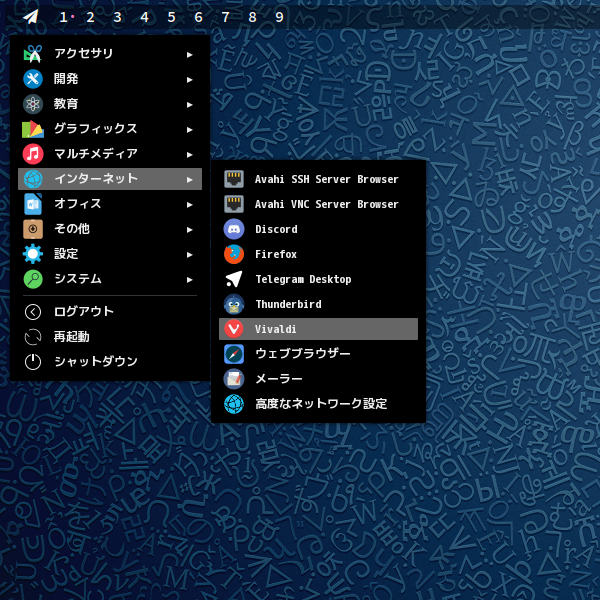
Task: Select the 開発 menu category
Action: click(x=66, y=79)
